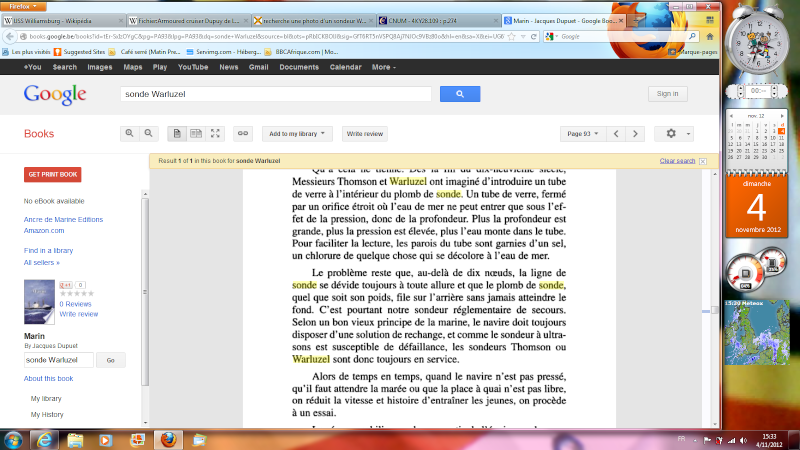Open the More menu in Google bar

[384, 67]
